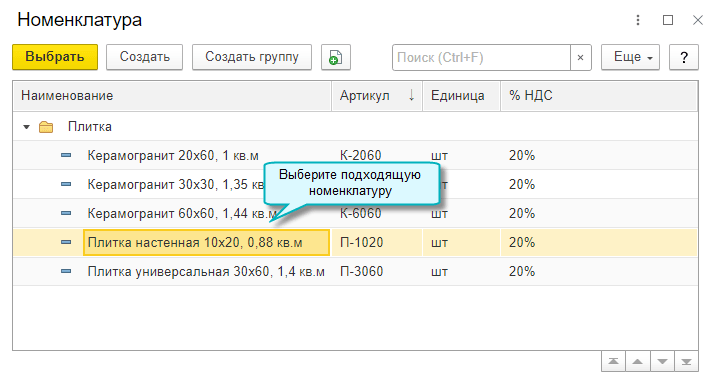Image resolution: width=718 pixels, height=382 pixels.
Task: Jump to the first row of the list
Action: 614,362
